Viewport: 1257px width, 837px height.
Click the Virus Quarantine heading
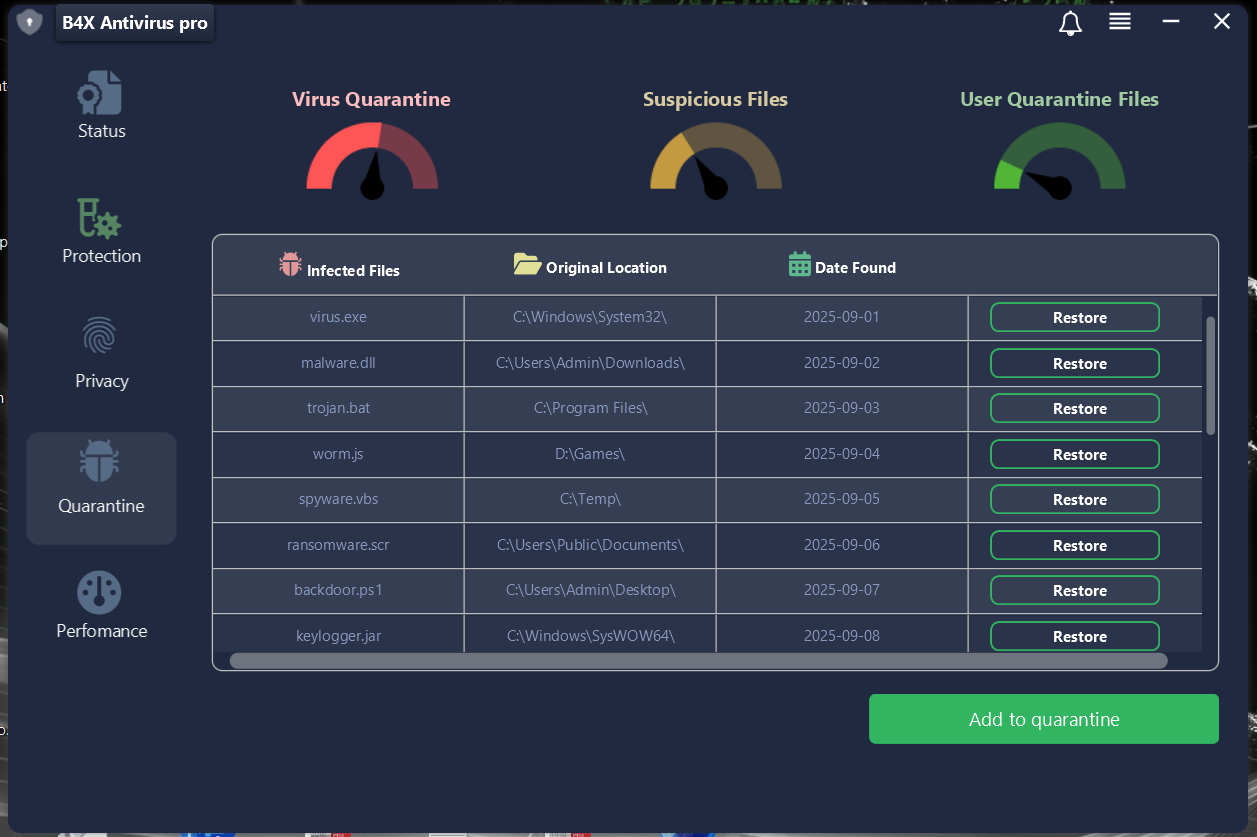click(x=371, y=100)
